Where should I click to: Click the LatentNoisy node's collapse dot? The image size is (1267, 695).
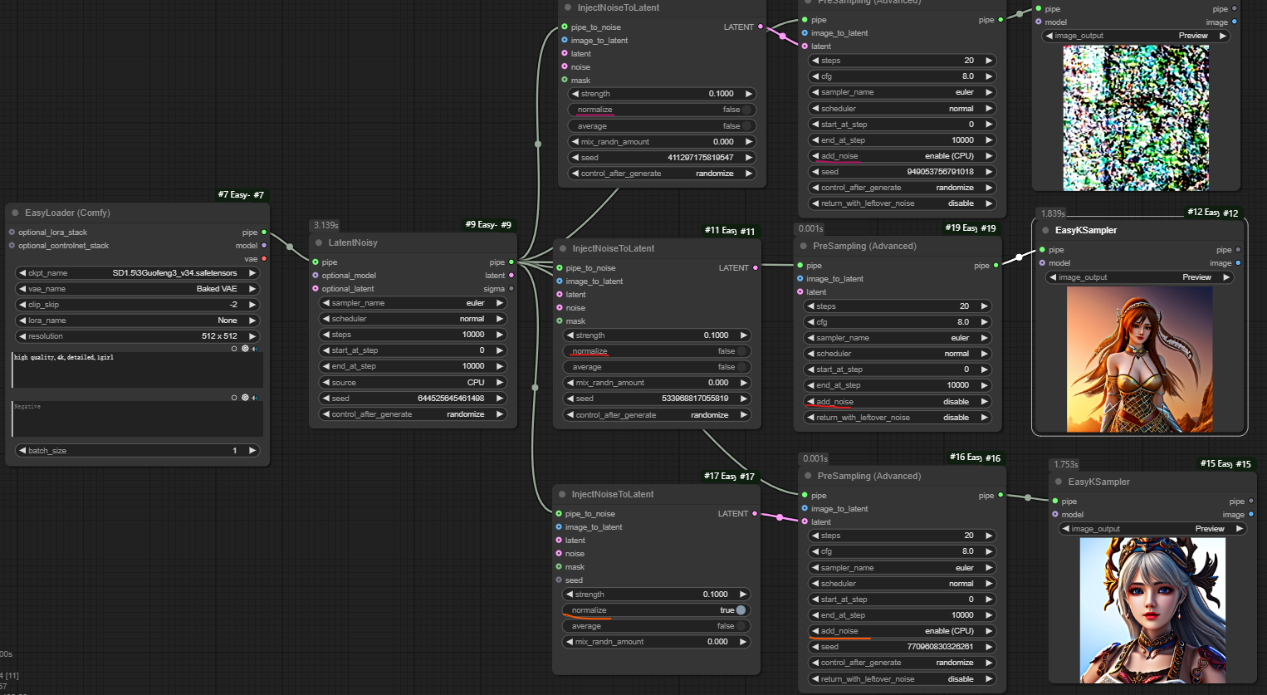pos(319,242)
